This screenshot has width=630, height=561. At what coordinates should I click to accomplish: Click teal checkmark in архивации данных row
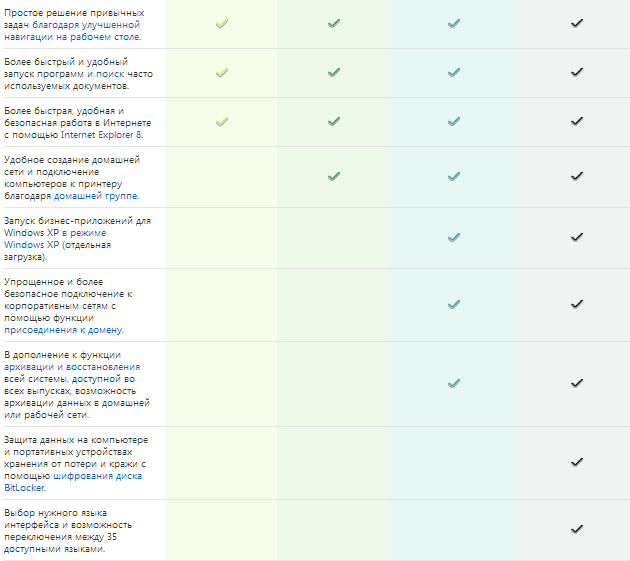[x=454, y=384]
